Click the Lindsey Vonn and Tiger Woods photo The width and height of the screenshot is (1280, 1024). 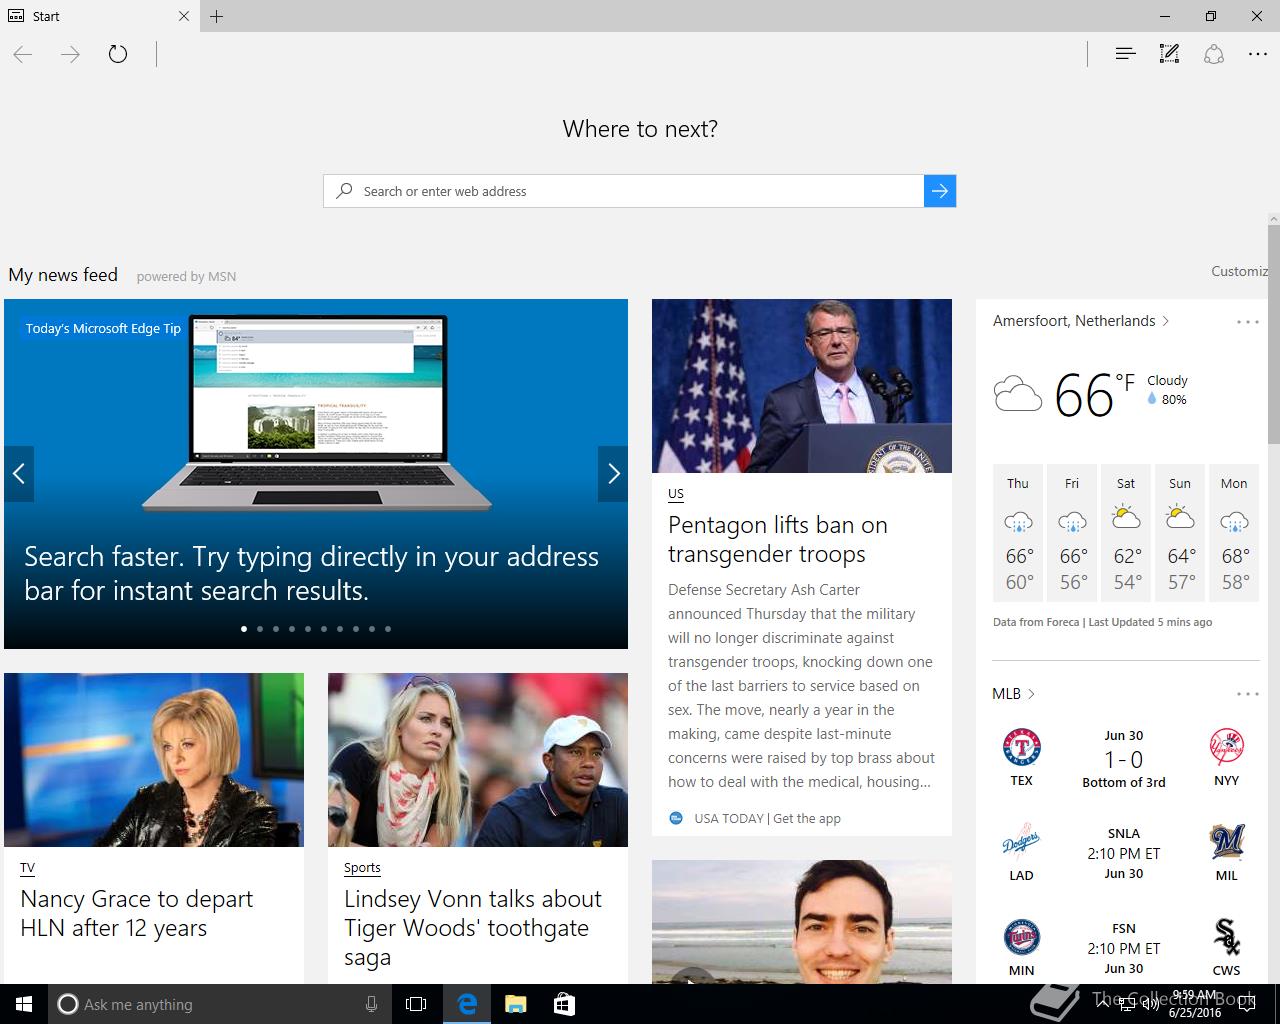(x=478, y=760)
